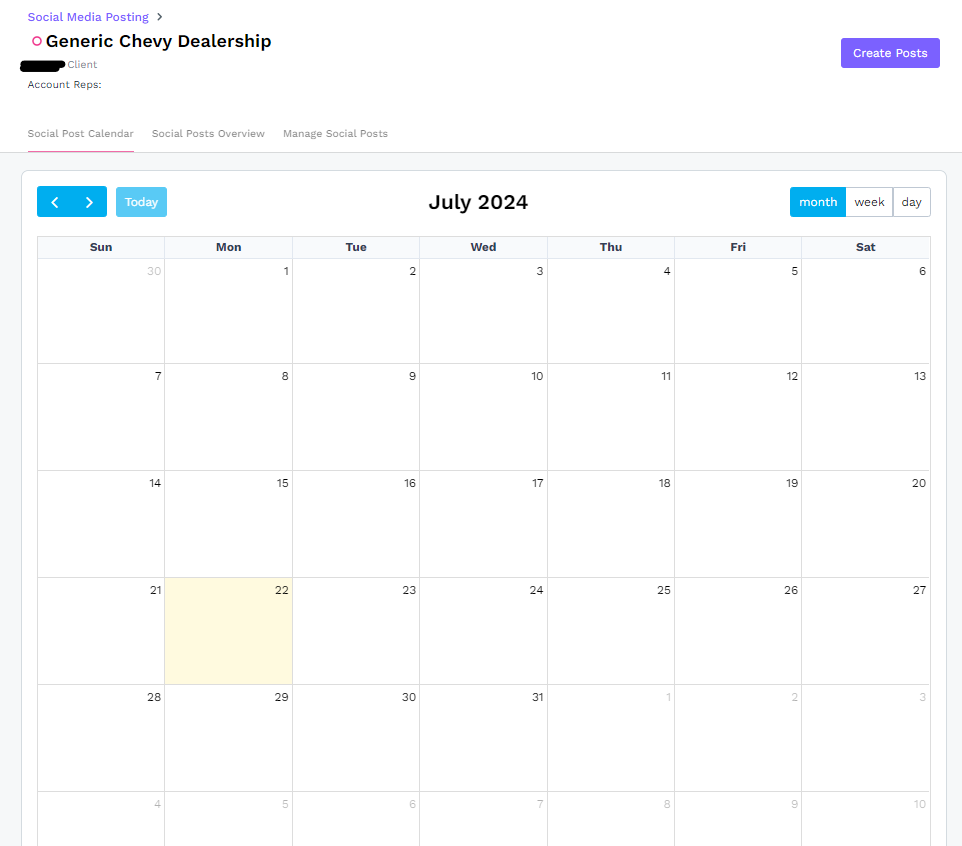Screen dimensions: 962x846
Task: Open the Social Post Calendar tab
Action: pyautogui.click(x=80, y=134)
